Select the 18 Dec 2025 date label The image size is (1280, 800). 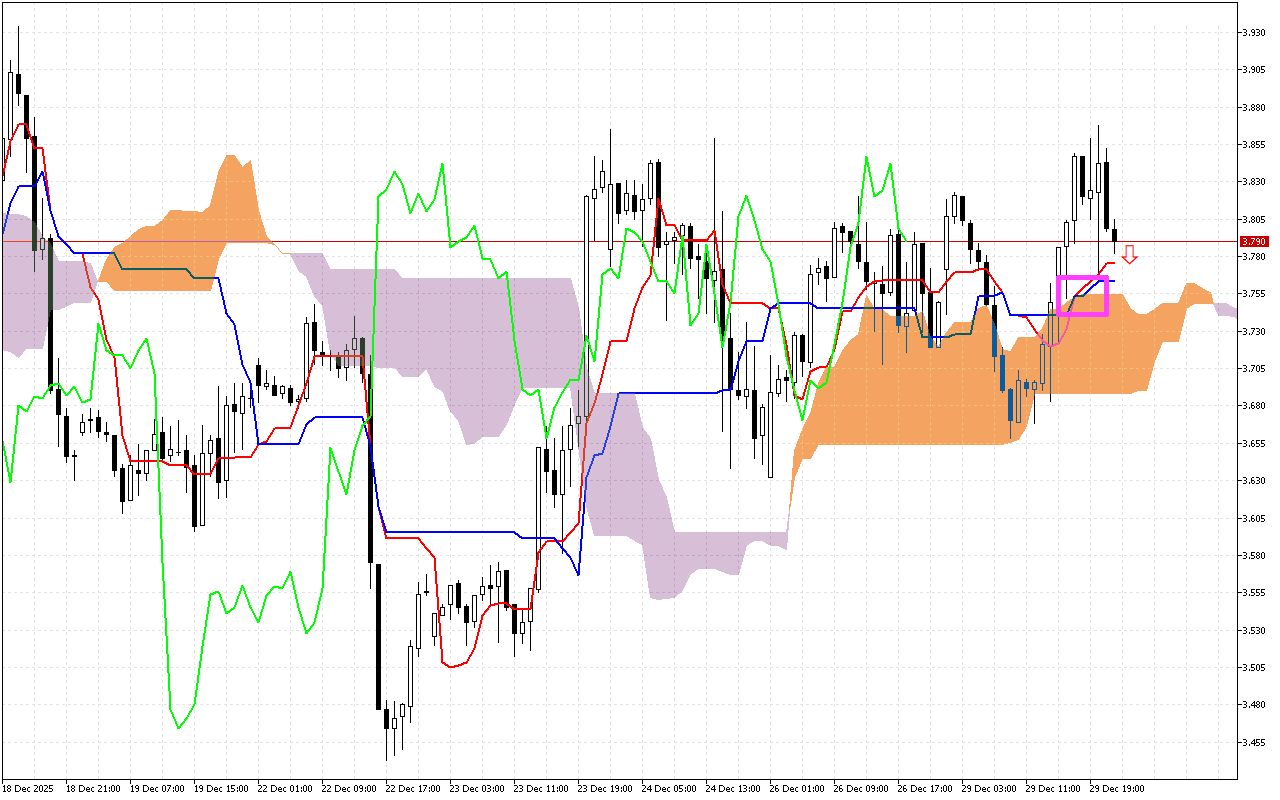[x=28, y=789]
